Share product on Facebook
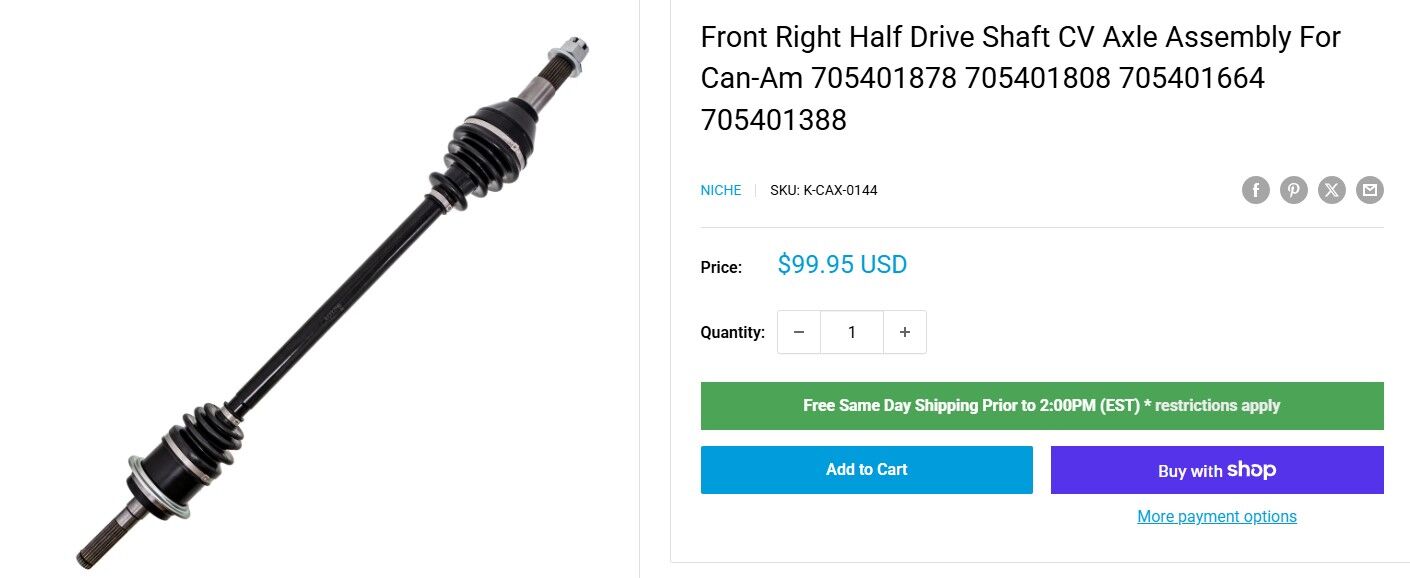 (1256, 190)
